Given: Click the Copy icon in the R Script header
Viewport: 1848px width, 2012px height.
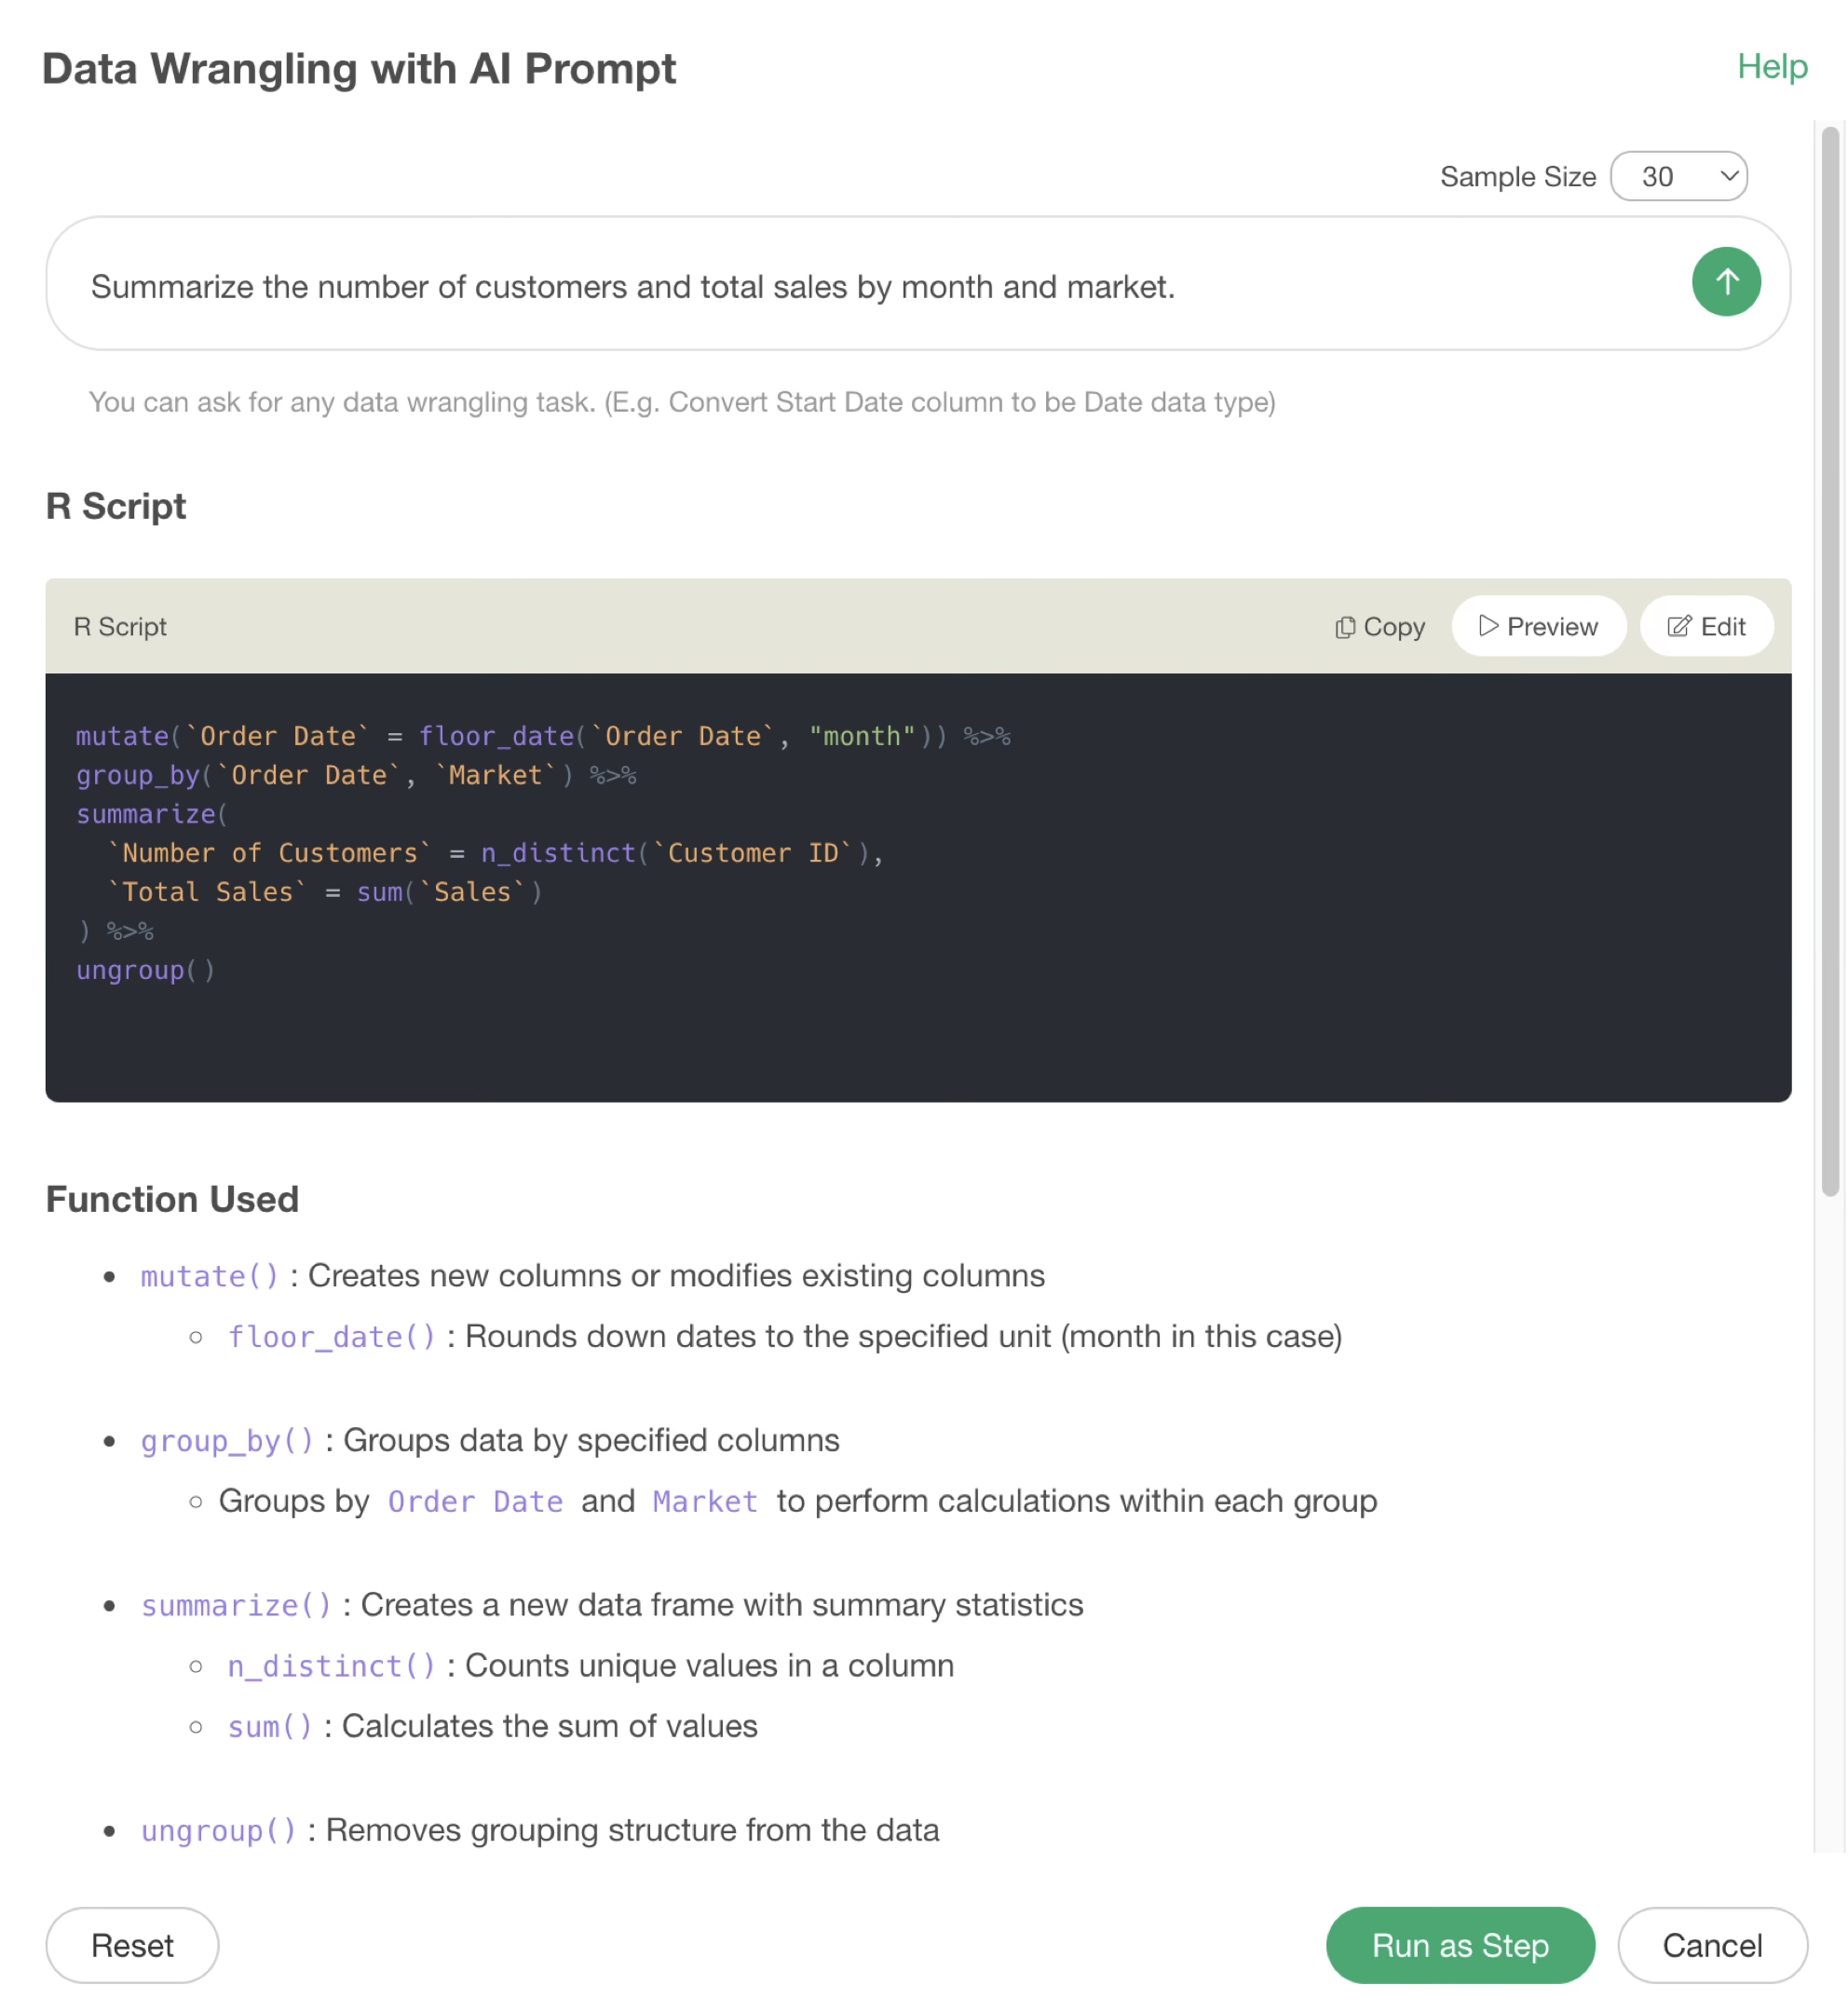Looking at the screenshot, I should point(1345,627).
